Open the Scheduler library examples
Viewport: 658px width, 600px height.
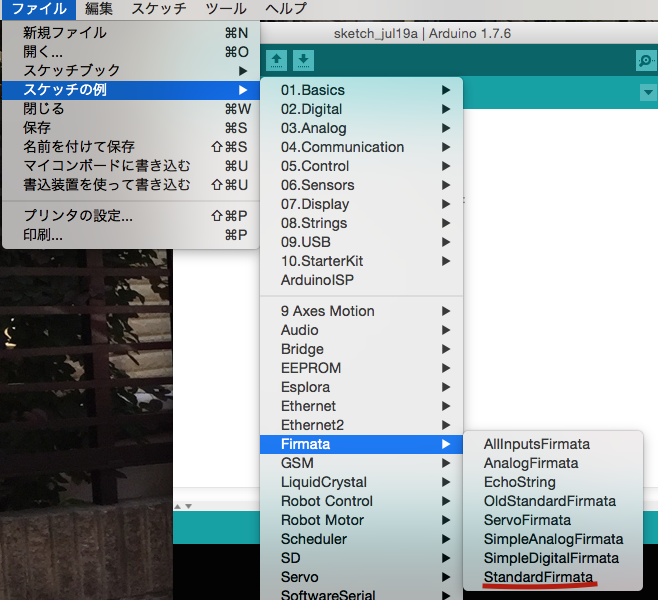pyautogui.click(x=361, y=539)
